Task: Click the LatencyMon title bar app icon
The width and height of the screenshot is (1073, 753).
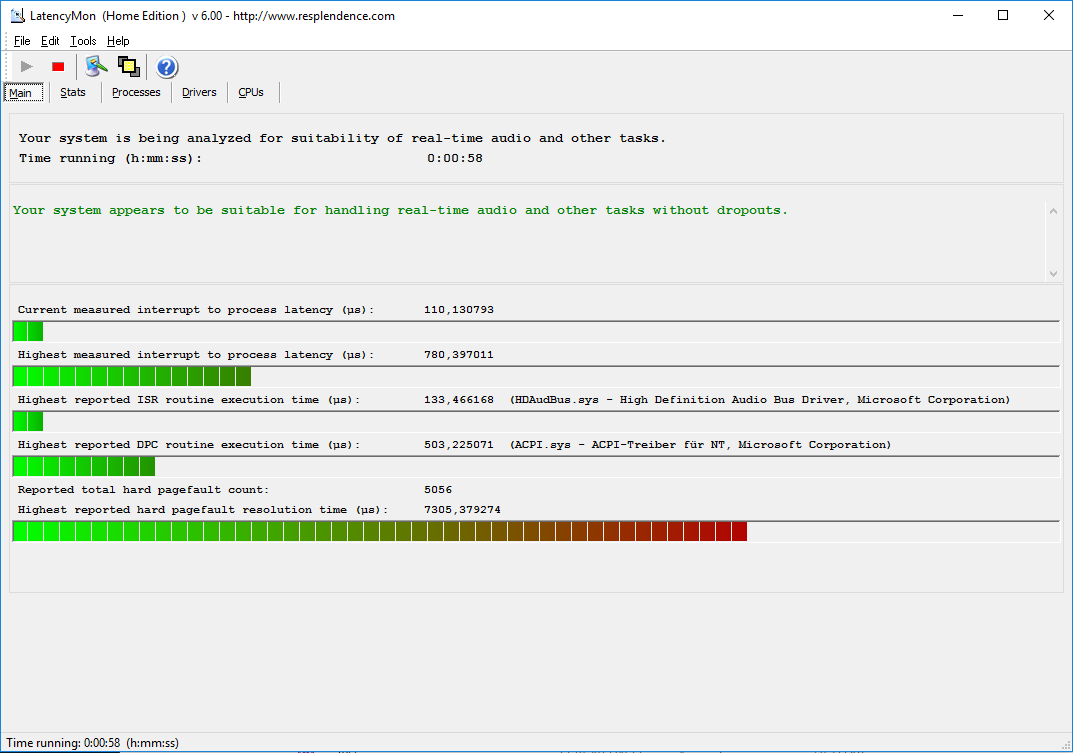Action: coord(18,15)
